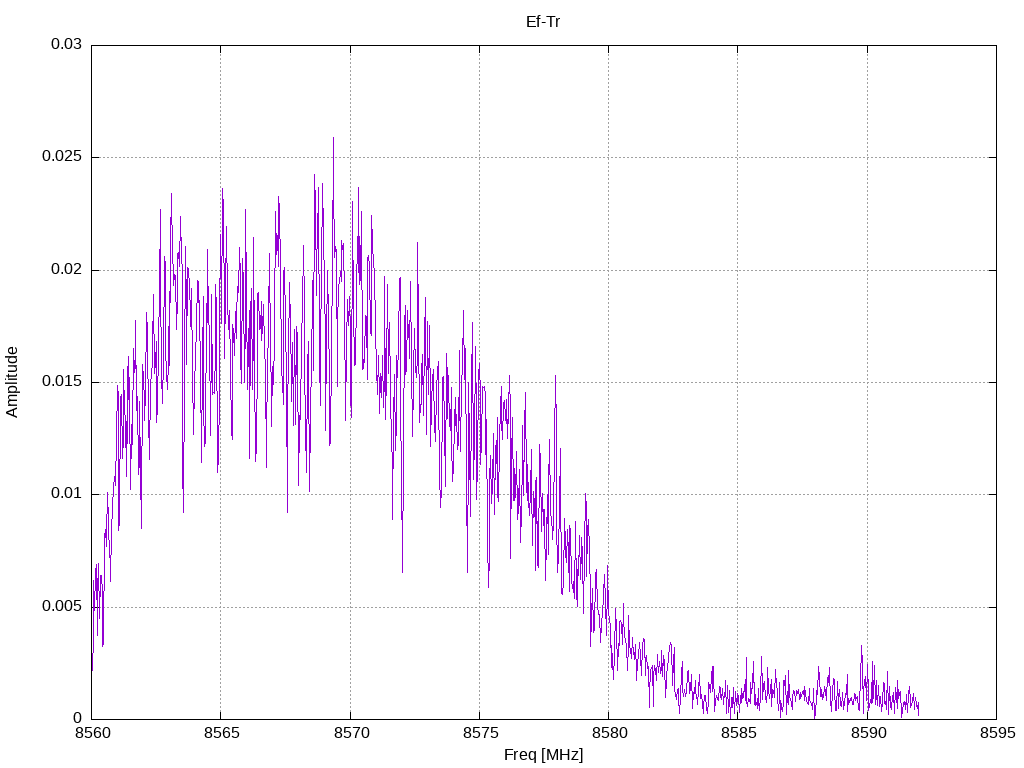Click the y-axis tick value 0

pos(78,719)
